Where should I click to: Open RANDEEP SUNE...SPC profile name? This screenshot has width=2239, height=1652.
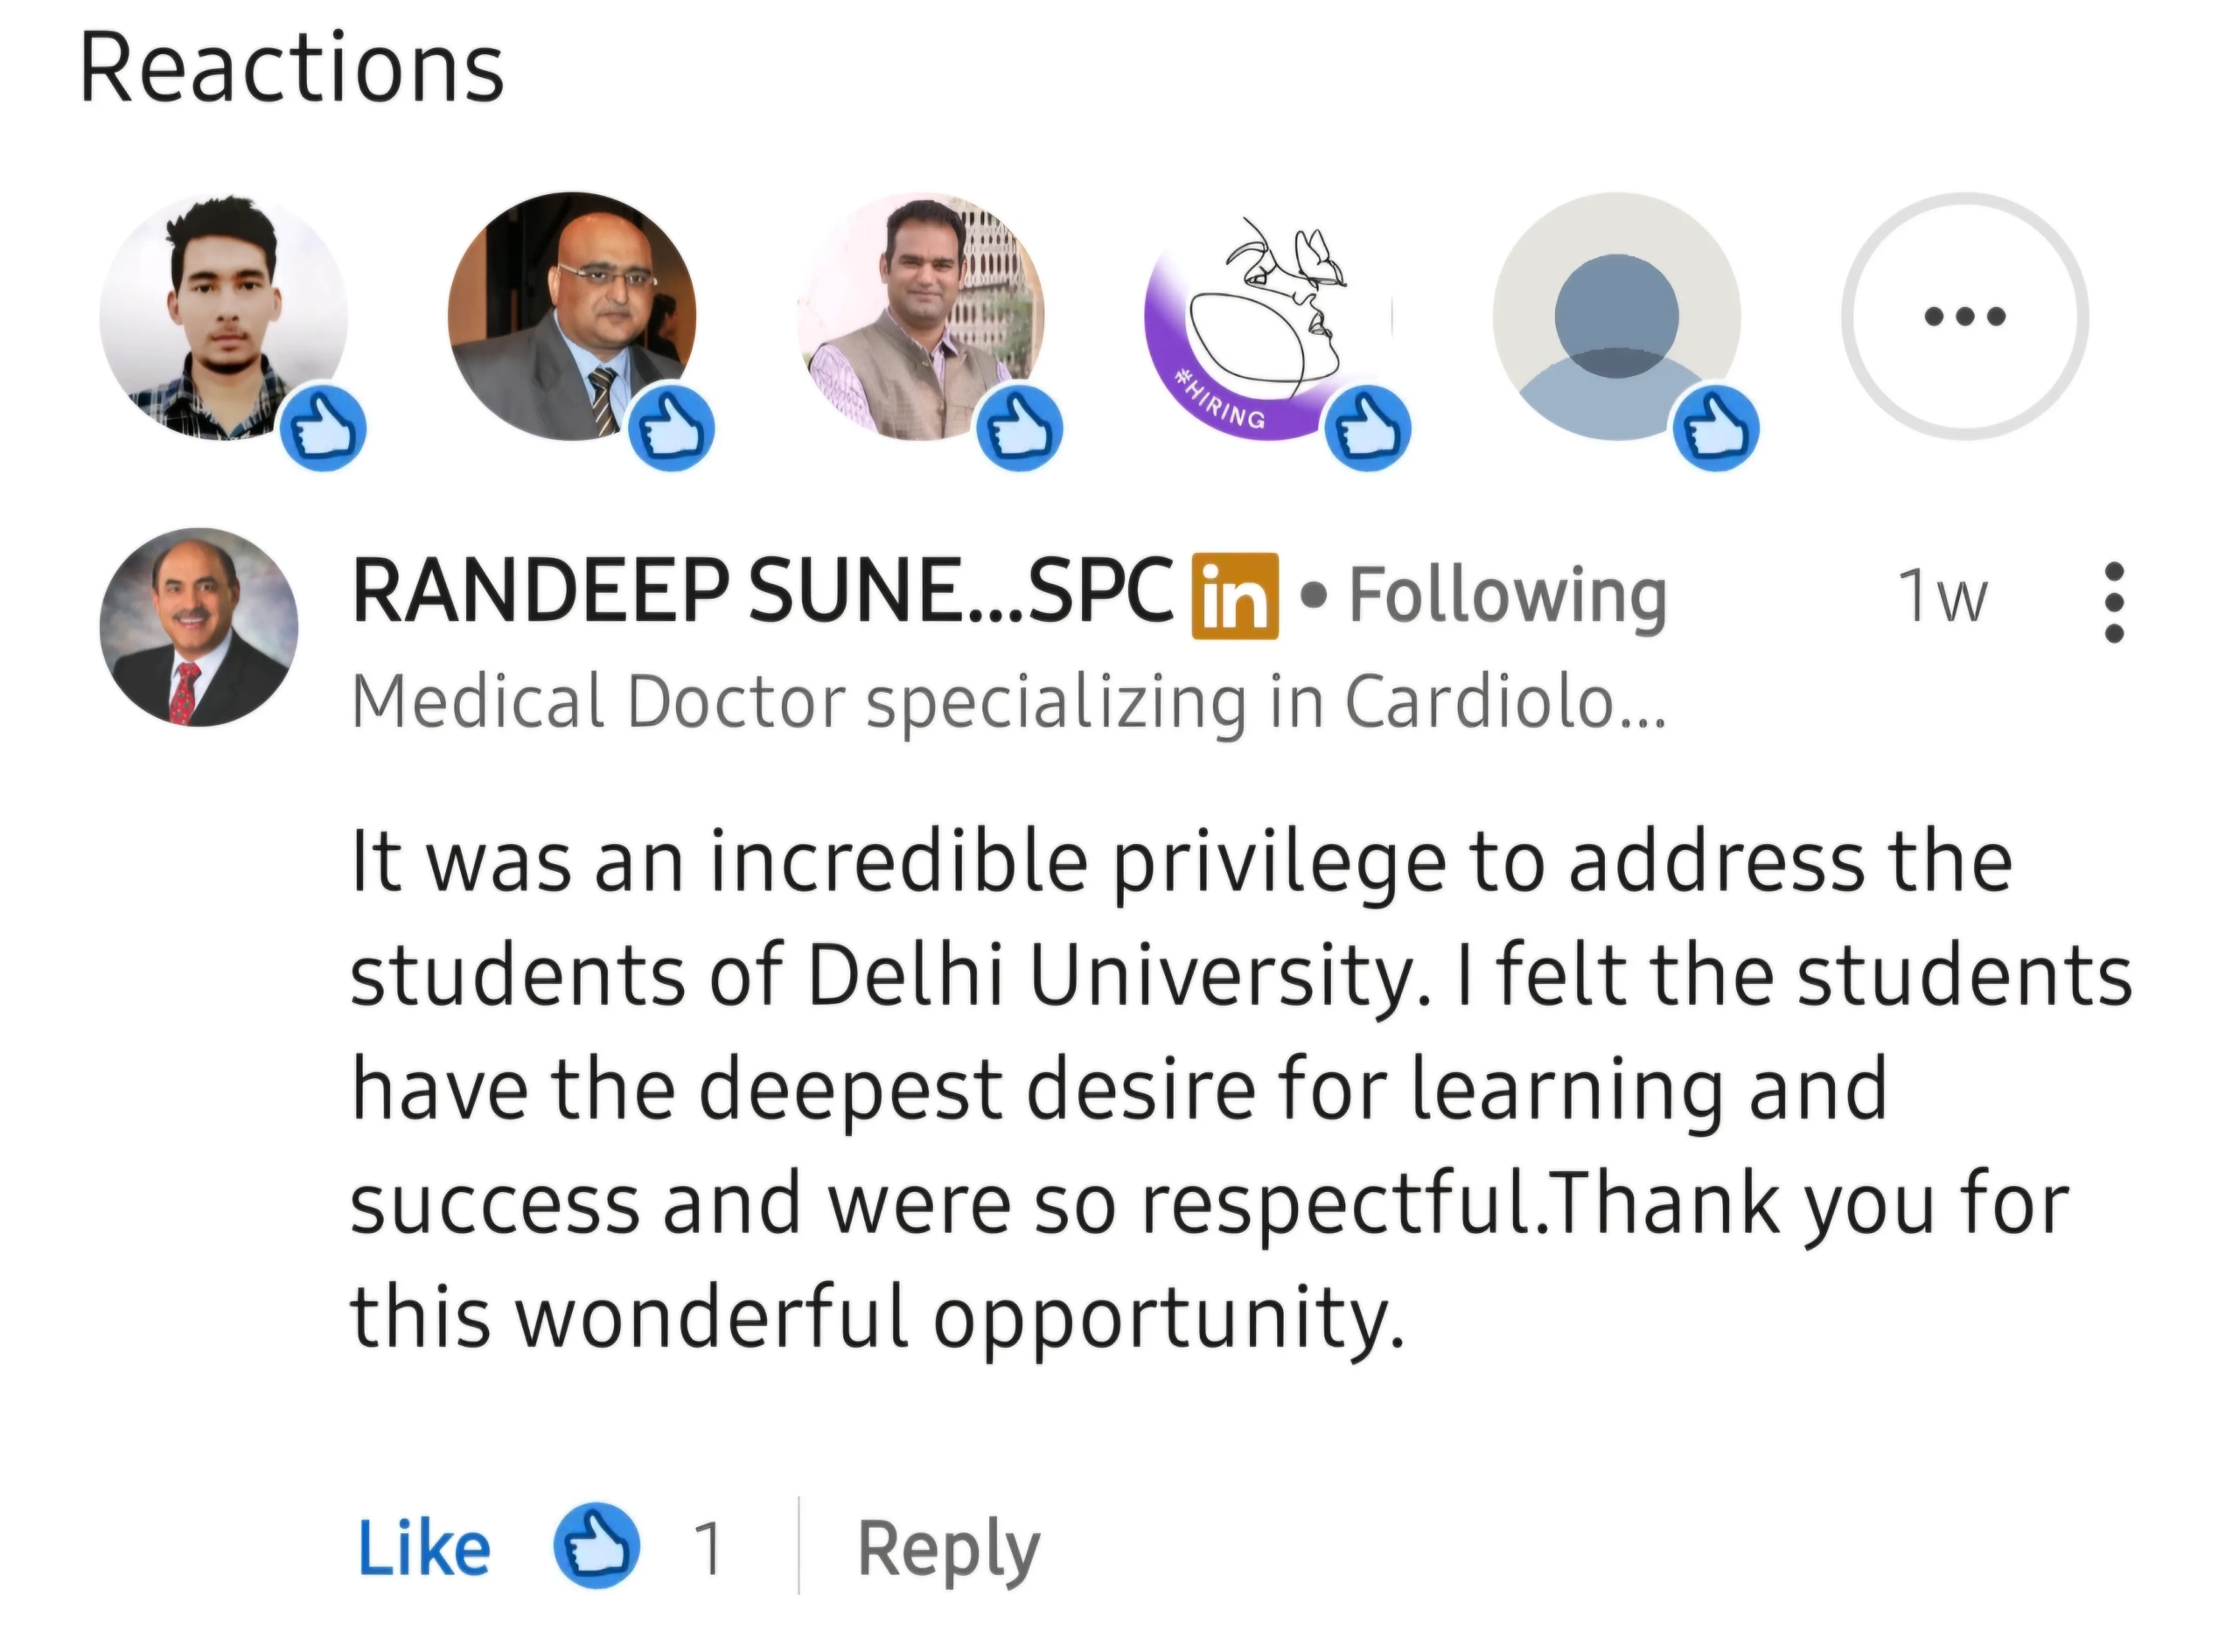tap(762, 592)
